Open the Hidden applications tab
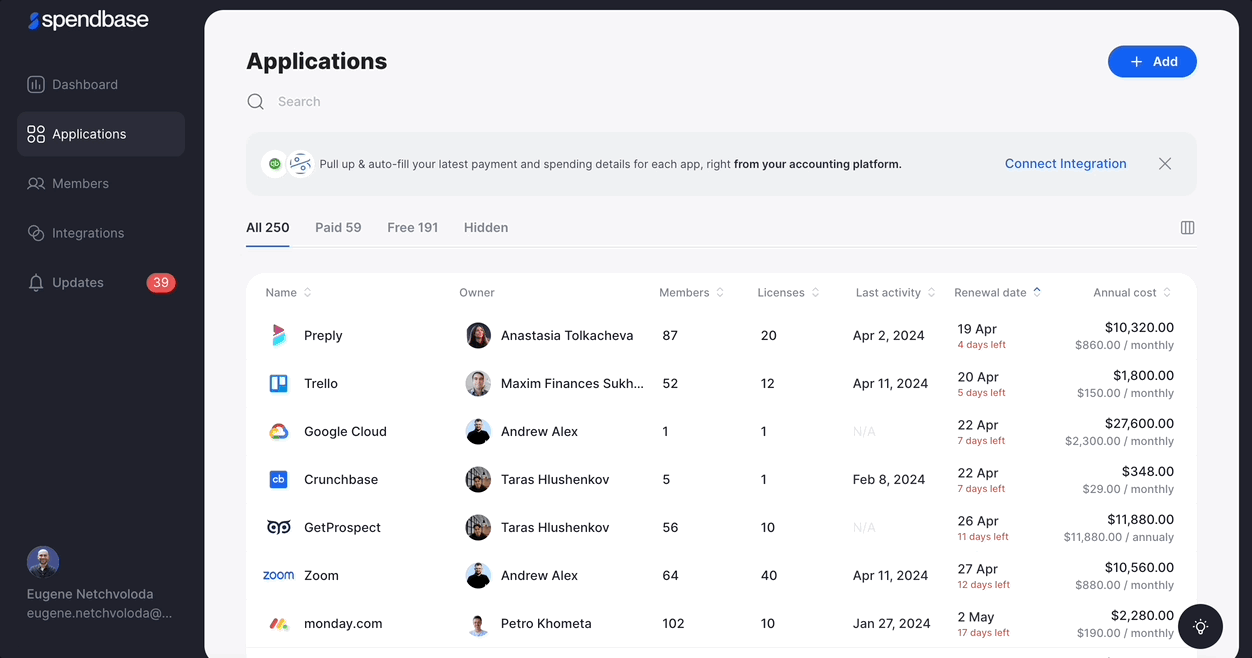The width and height of the screenshot is (1252, 658). [486, 228]
